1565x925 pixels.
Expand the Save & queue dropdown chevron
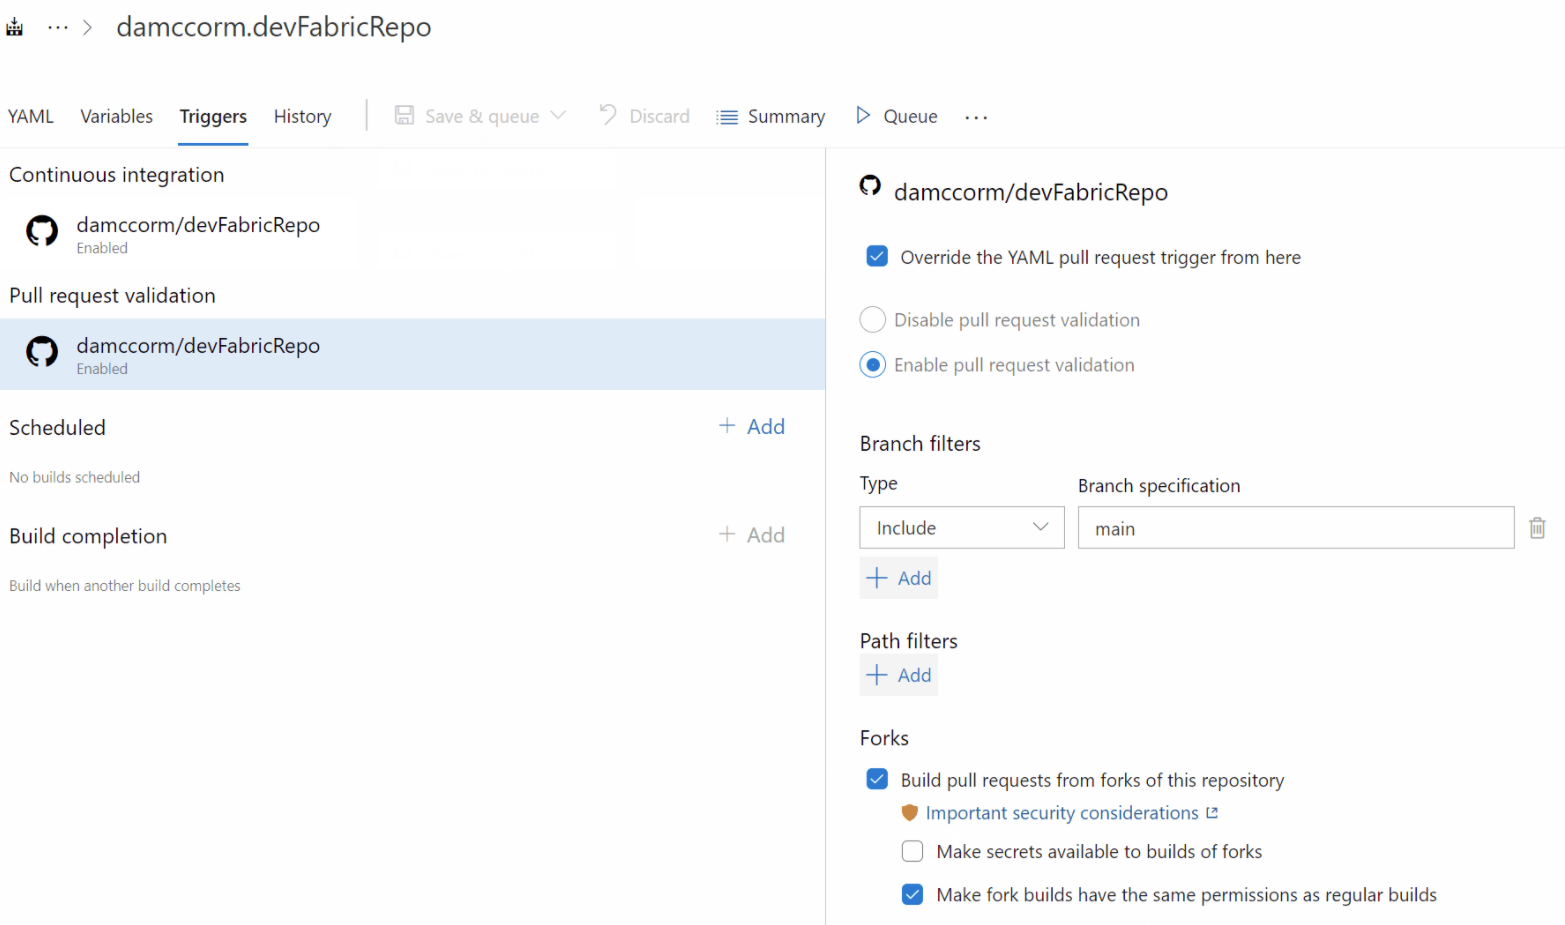(559, 115)
